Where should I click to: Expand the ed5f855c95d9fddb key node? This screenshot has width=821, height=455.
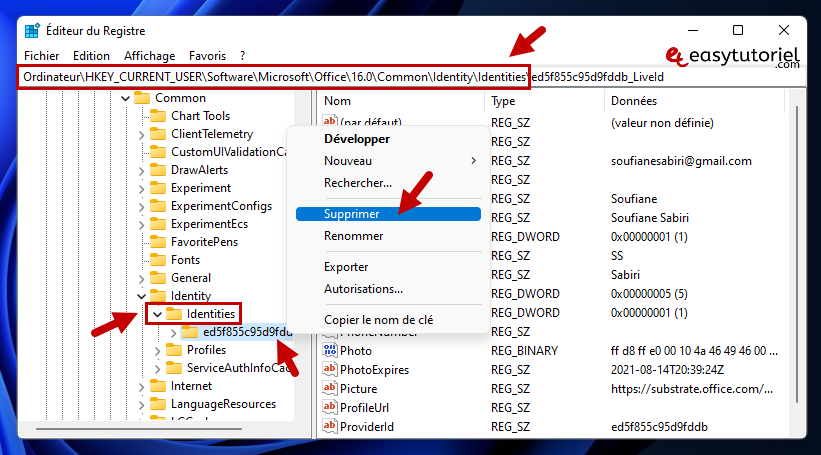click(173, 332)
